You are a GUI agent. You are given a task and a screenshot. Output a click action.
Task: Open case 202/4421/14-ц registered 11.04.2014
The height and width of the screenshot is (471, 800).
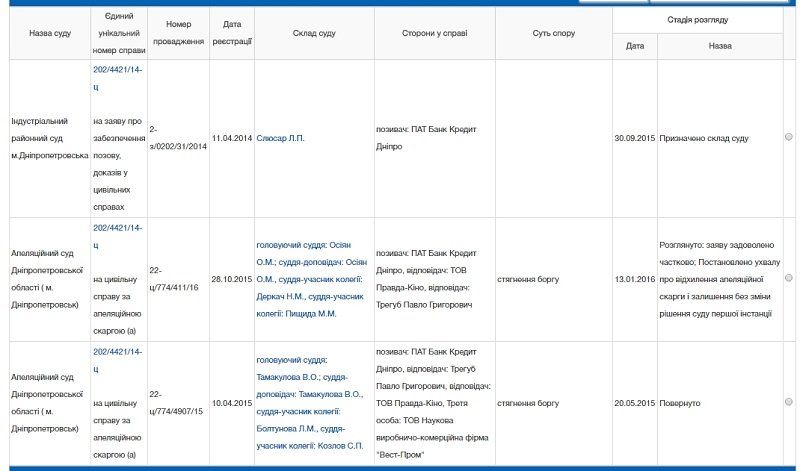pyautogui.click(x=118, y=78)
